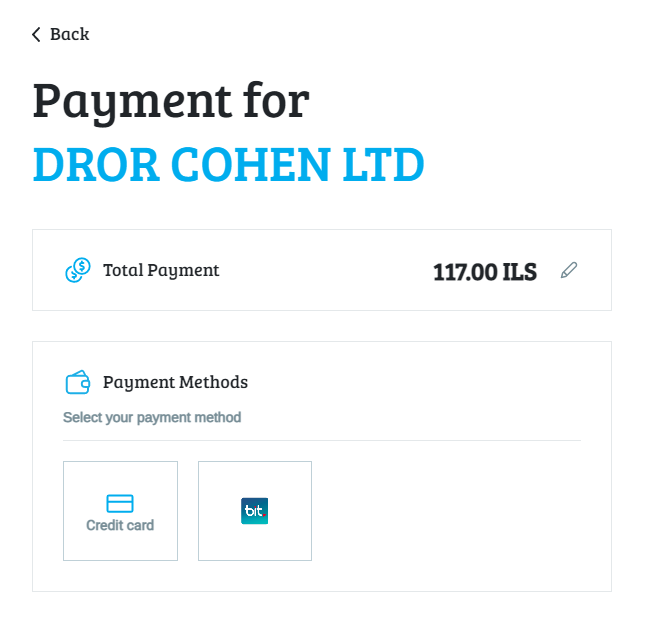Image resolution: width=652 pixels, height=621 pixels.
Task: Click the divider line under the payment hint
Action: [x=322, y=440]
